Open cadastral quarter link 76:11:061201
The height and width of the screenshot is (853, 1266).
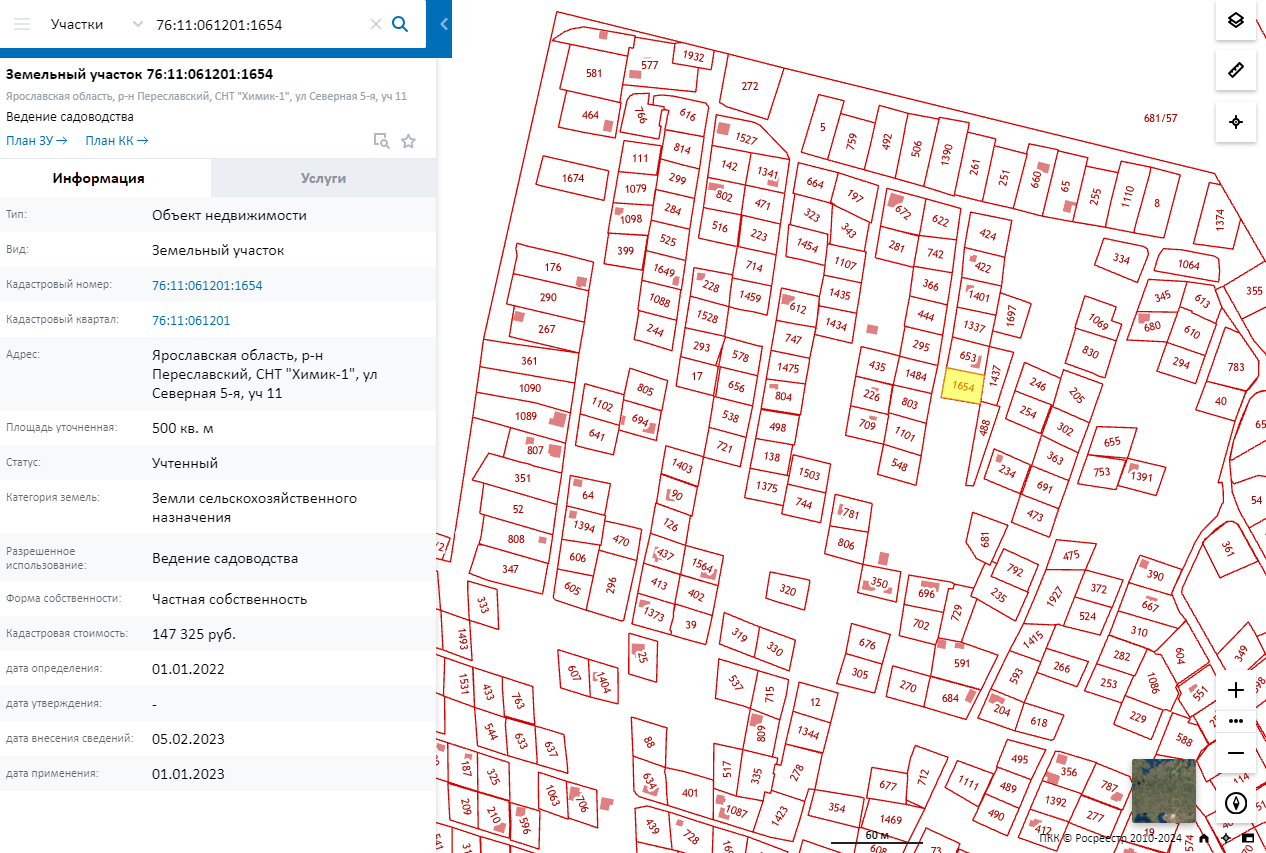(191, 320)
